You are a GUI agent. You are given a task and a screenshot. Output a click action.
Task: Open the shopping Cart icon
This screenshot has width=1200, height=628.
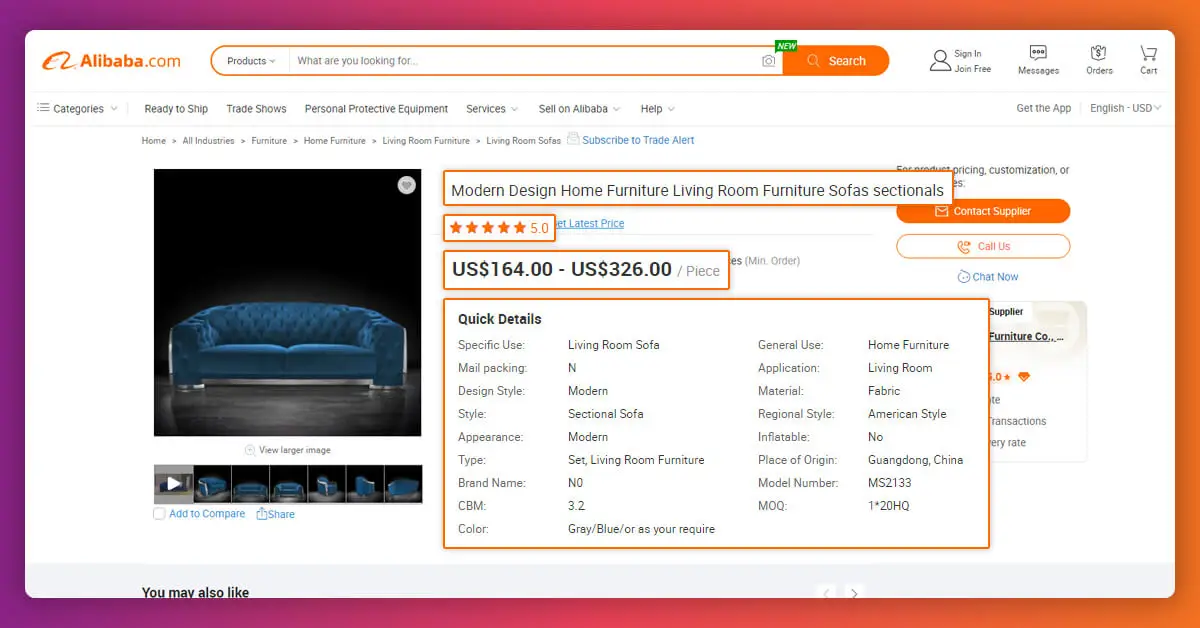(1148, 60)
